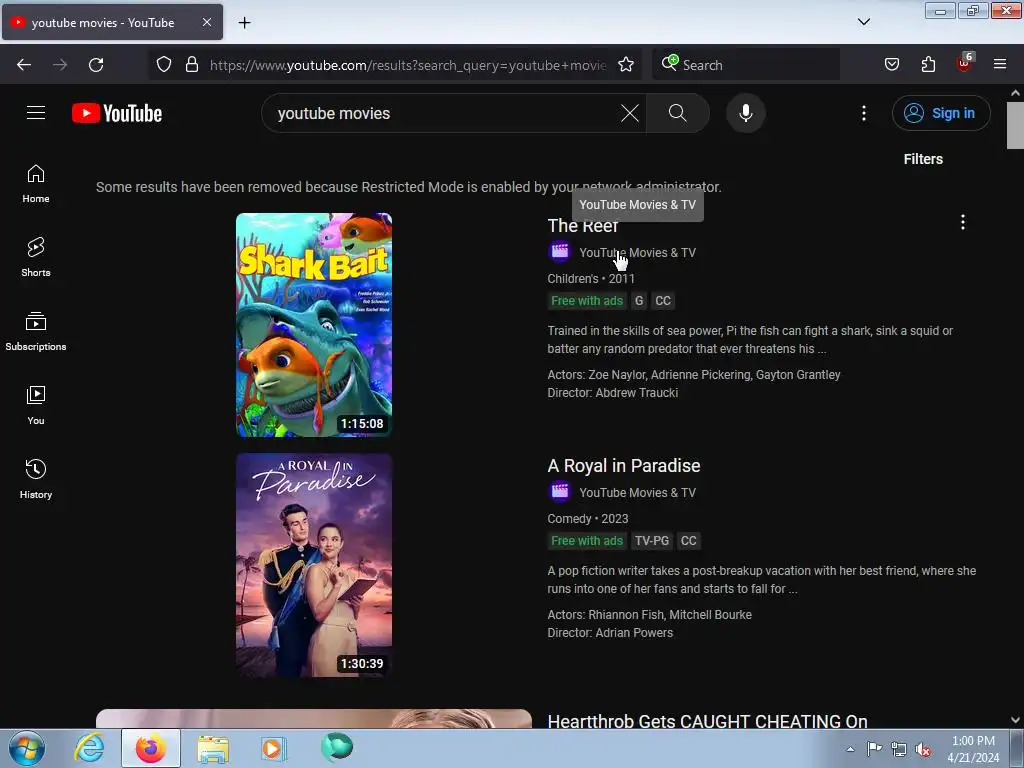
Task: Open the uBlock extension icon
Action: (x=965, y=63)
